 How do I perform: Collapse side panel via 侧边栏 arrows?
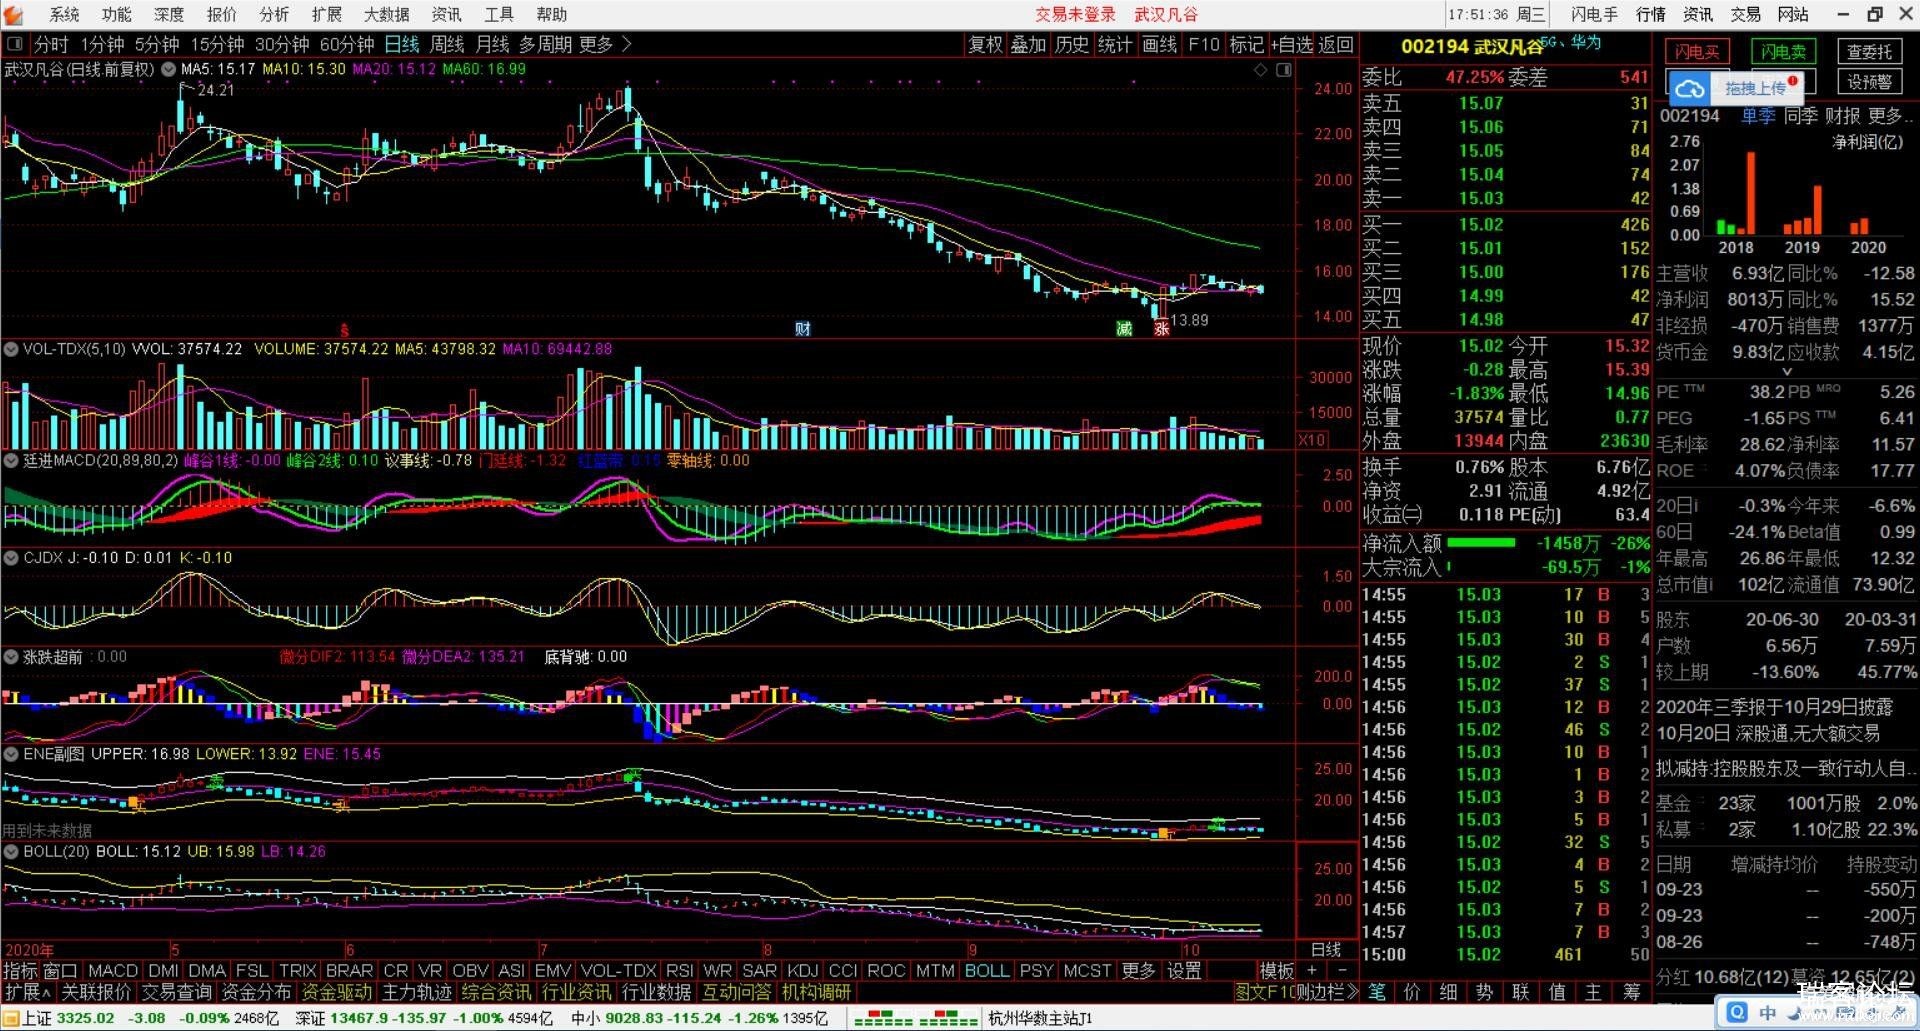1326,992
